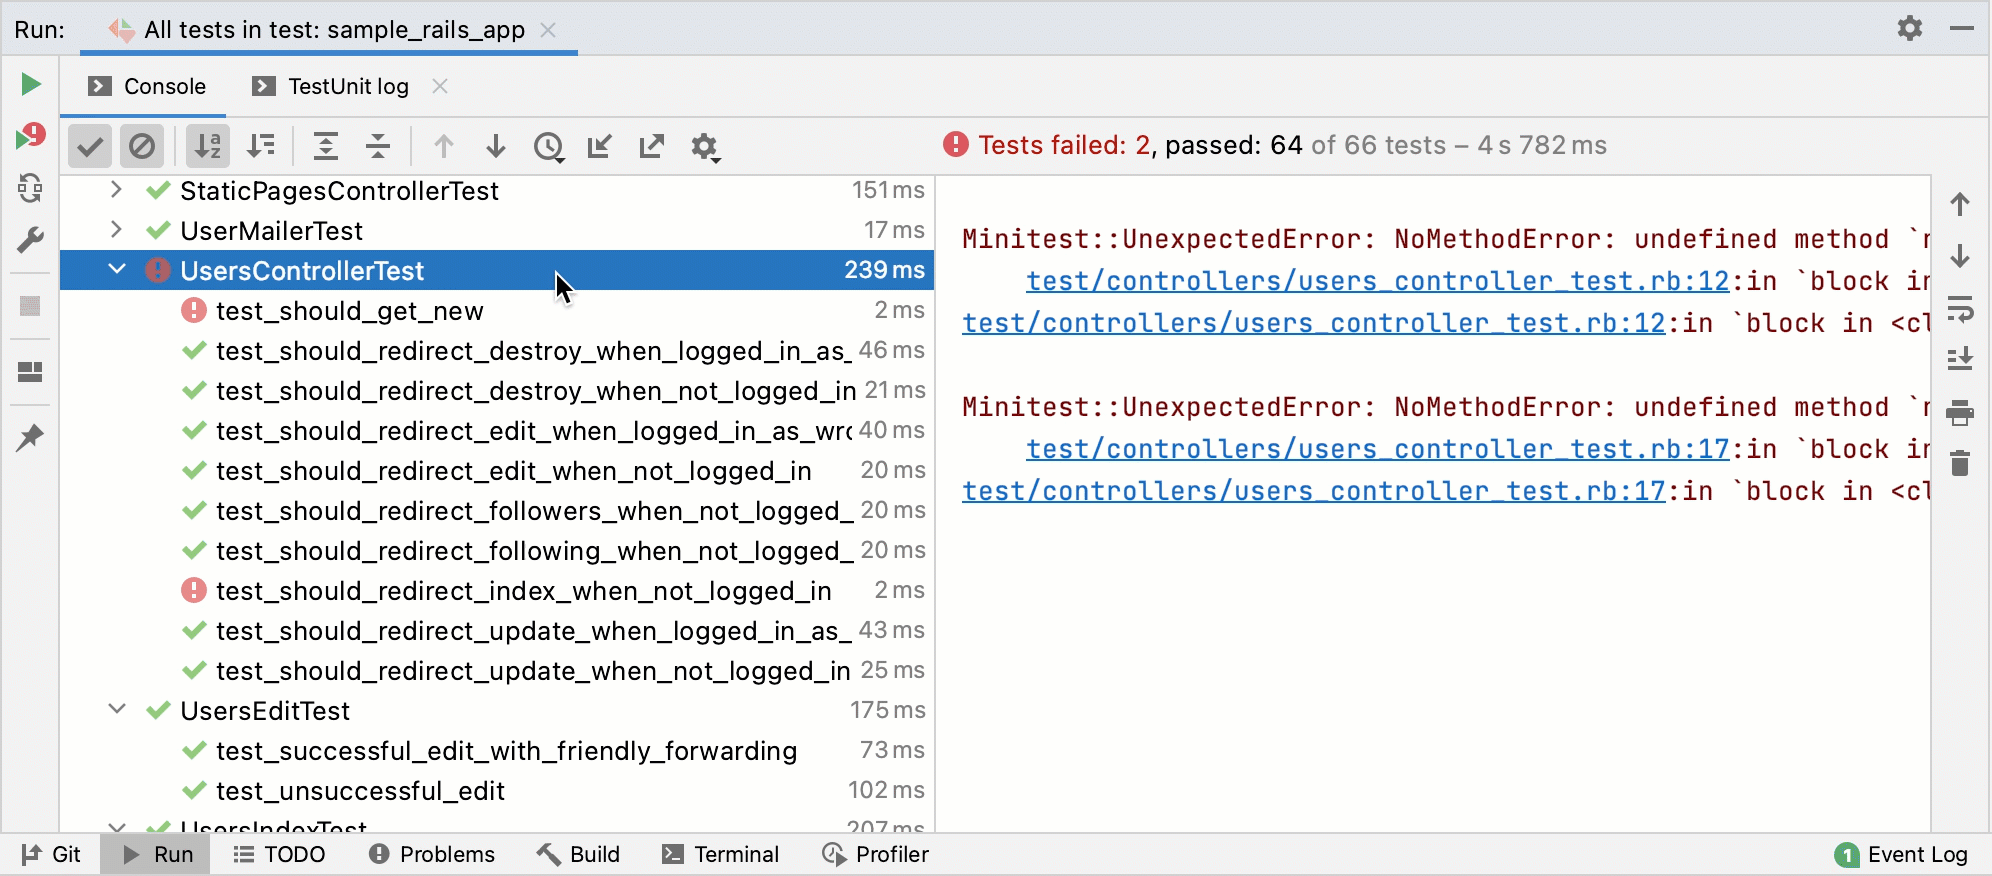
Task: Rerun all tests with the green play icon
Action: (x=31, y=84)
